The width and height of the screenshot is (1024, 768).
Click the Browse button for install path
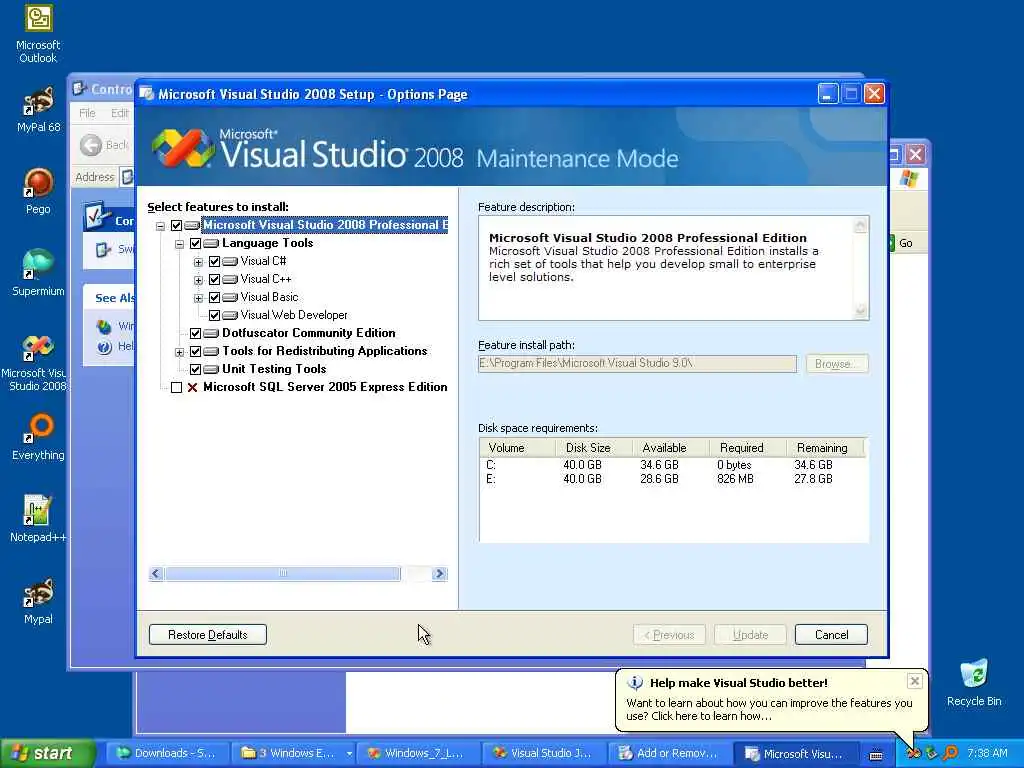pyautogui.click(x=837, y=364)
